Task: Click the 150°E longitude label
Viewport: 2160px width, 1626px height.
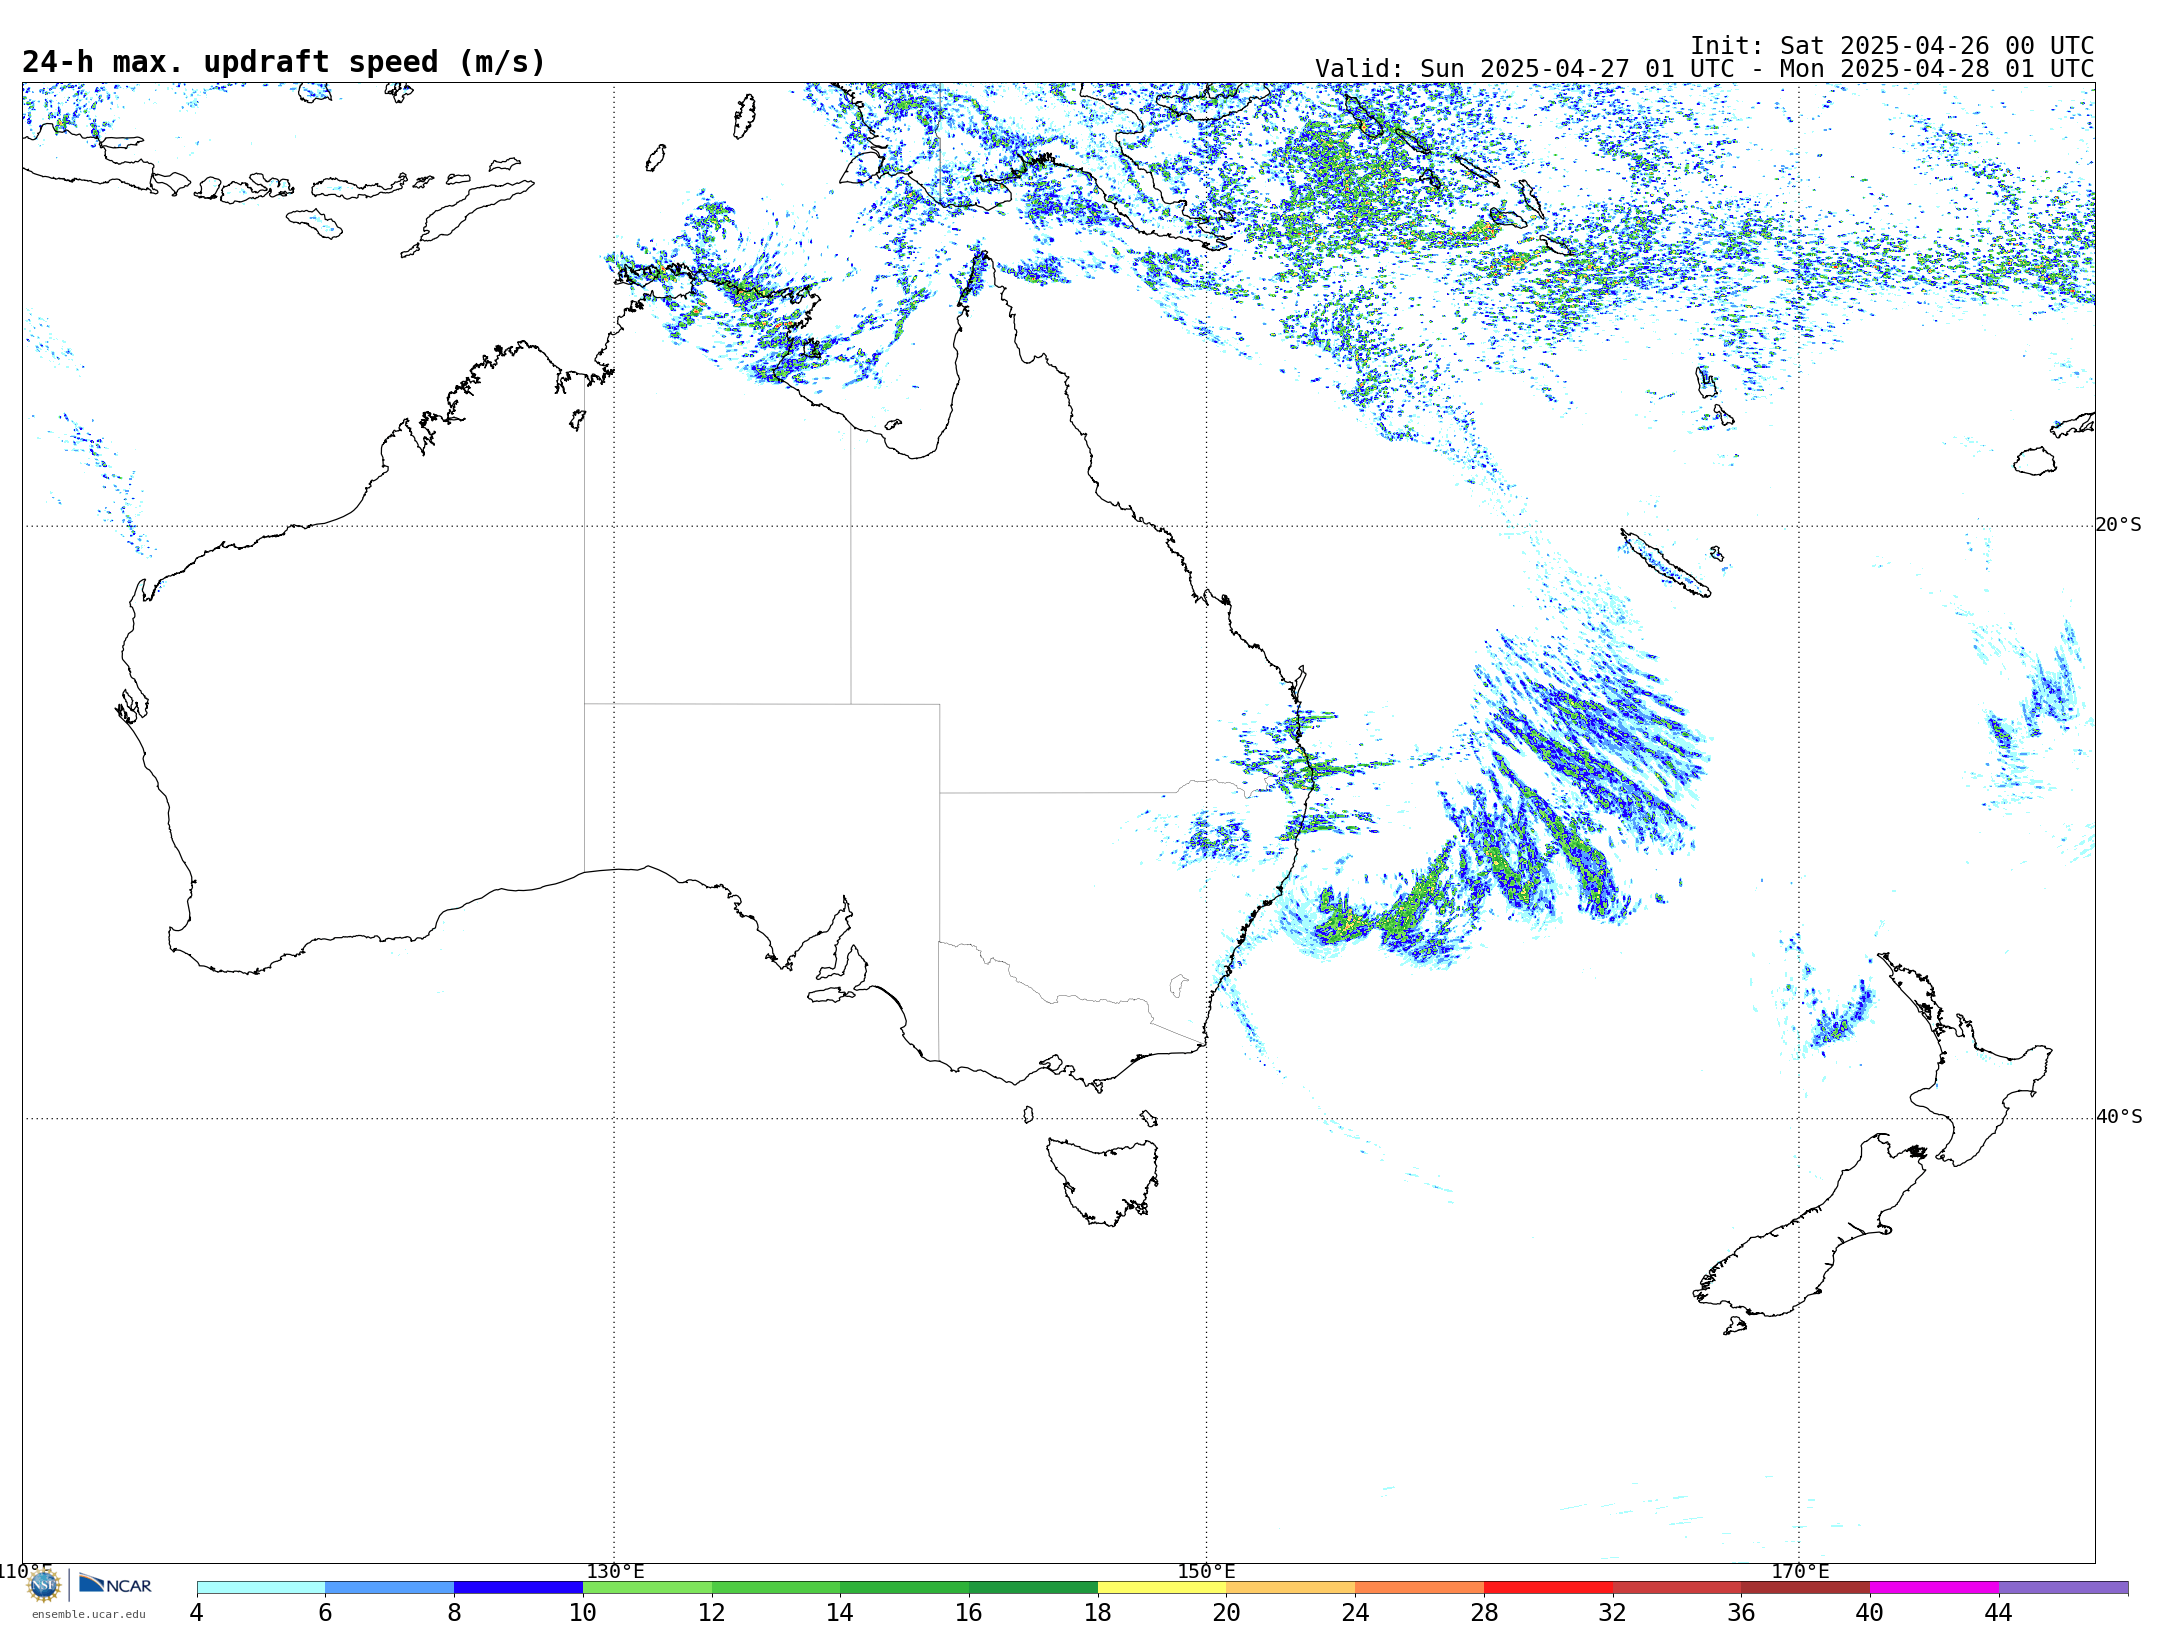Action: coord(1207,1572)
